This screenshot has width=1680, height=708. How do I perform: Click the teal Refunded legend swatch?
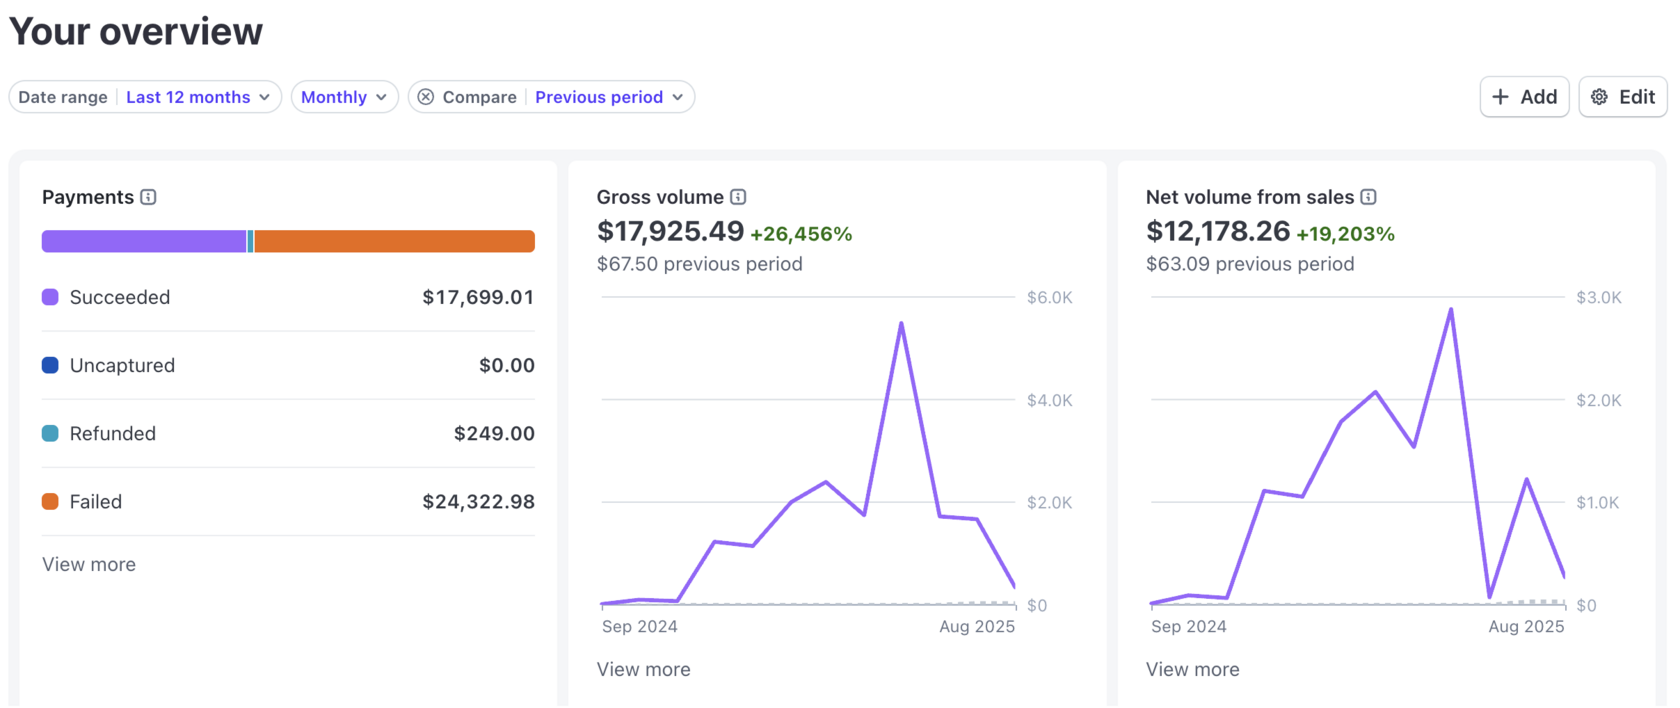(x=50, y=433)
